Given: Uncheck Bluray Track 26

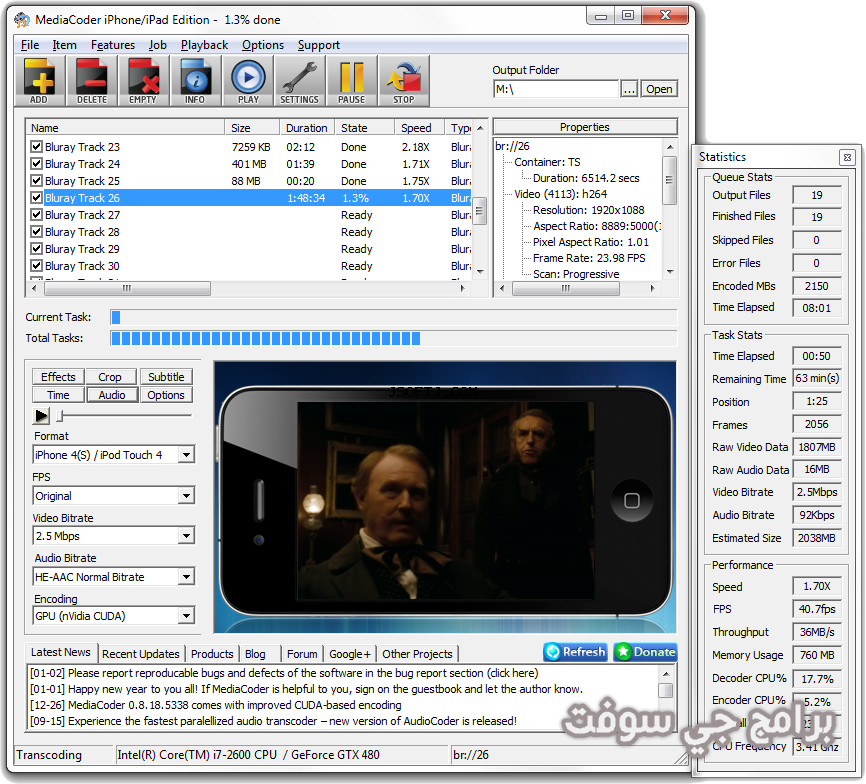Looking at the screenshot, I should tap(36, 198).
